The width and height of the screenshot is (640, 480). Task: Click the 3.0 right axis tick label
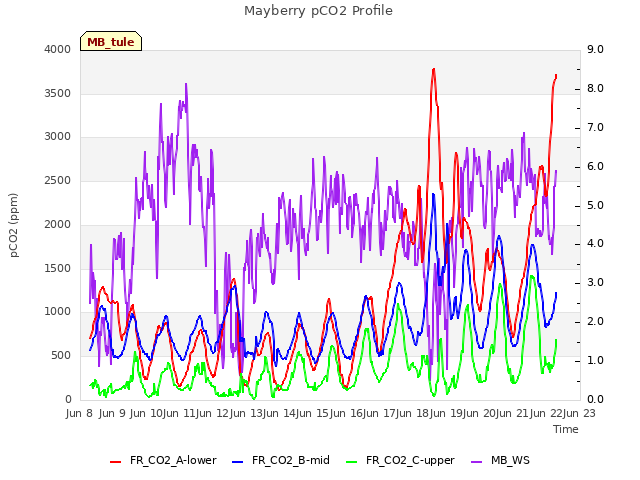pos(595,282)
